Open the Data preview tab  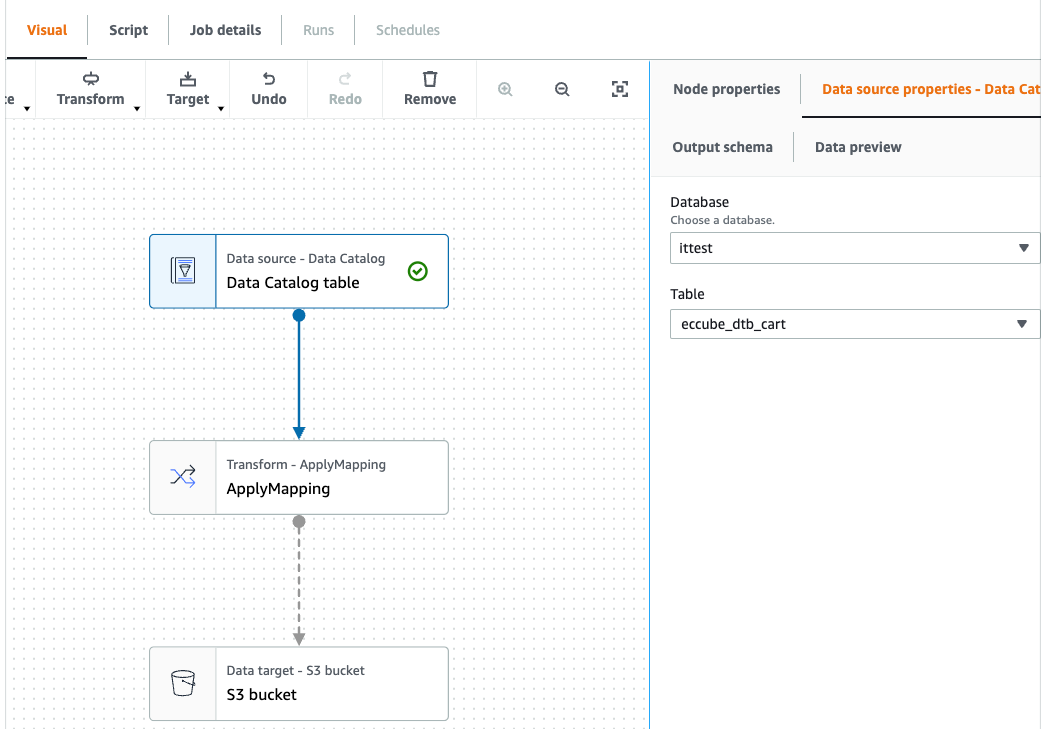858,147
